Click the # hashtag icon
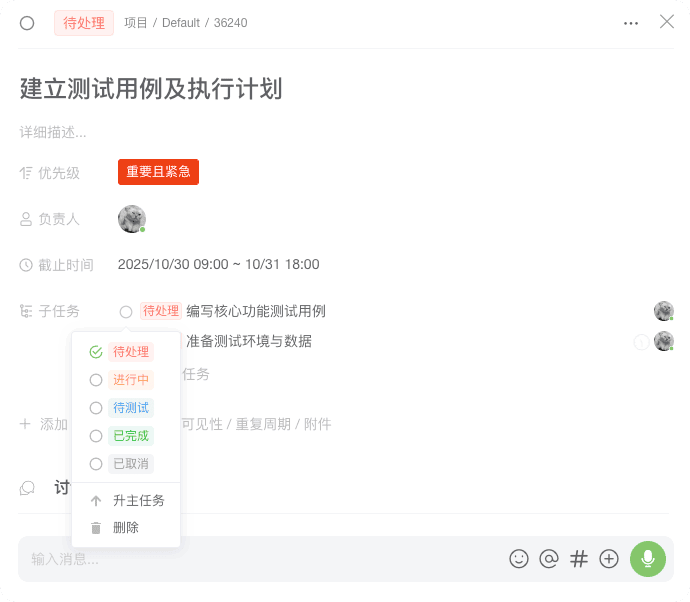This screenshot has width=690, height=602. pos(579,559)
